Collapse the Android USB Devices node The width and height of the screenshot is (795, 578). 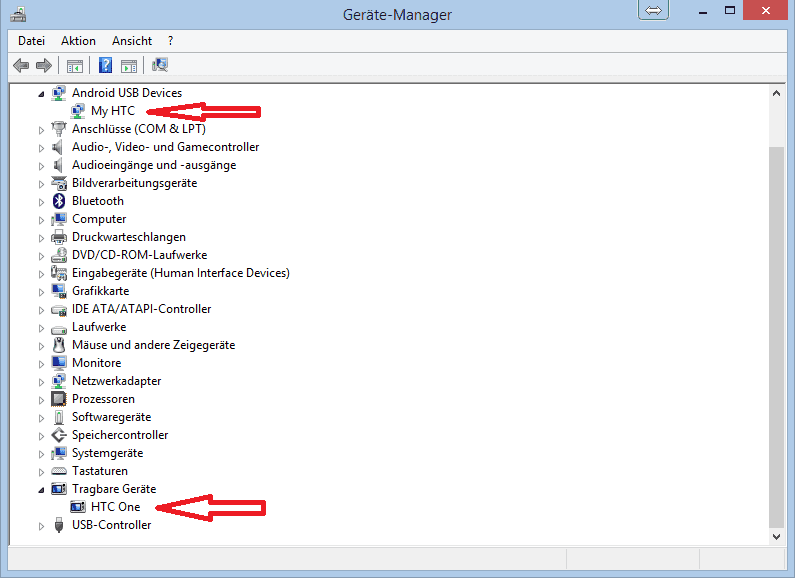tap(41, 94)
